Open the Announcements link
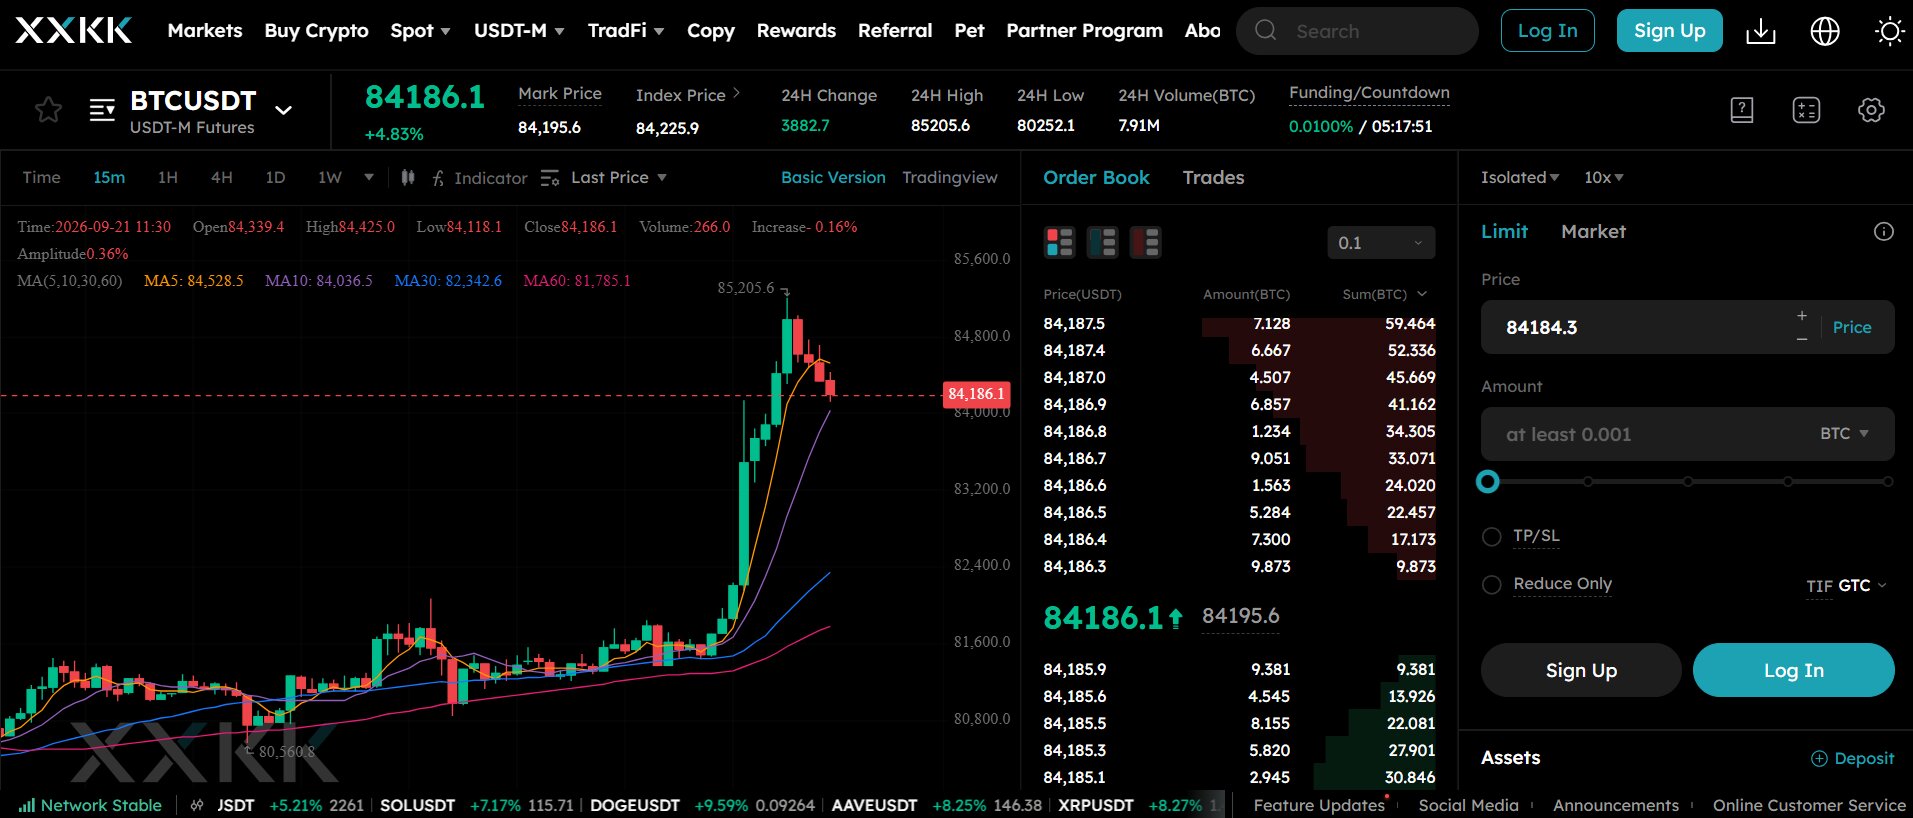This screenshot has width=1913, height=818. point(1616,805)
